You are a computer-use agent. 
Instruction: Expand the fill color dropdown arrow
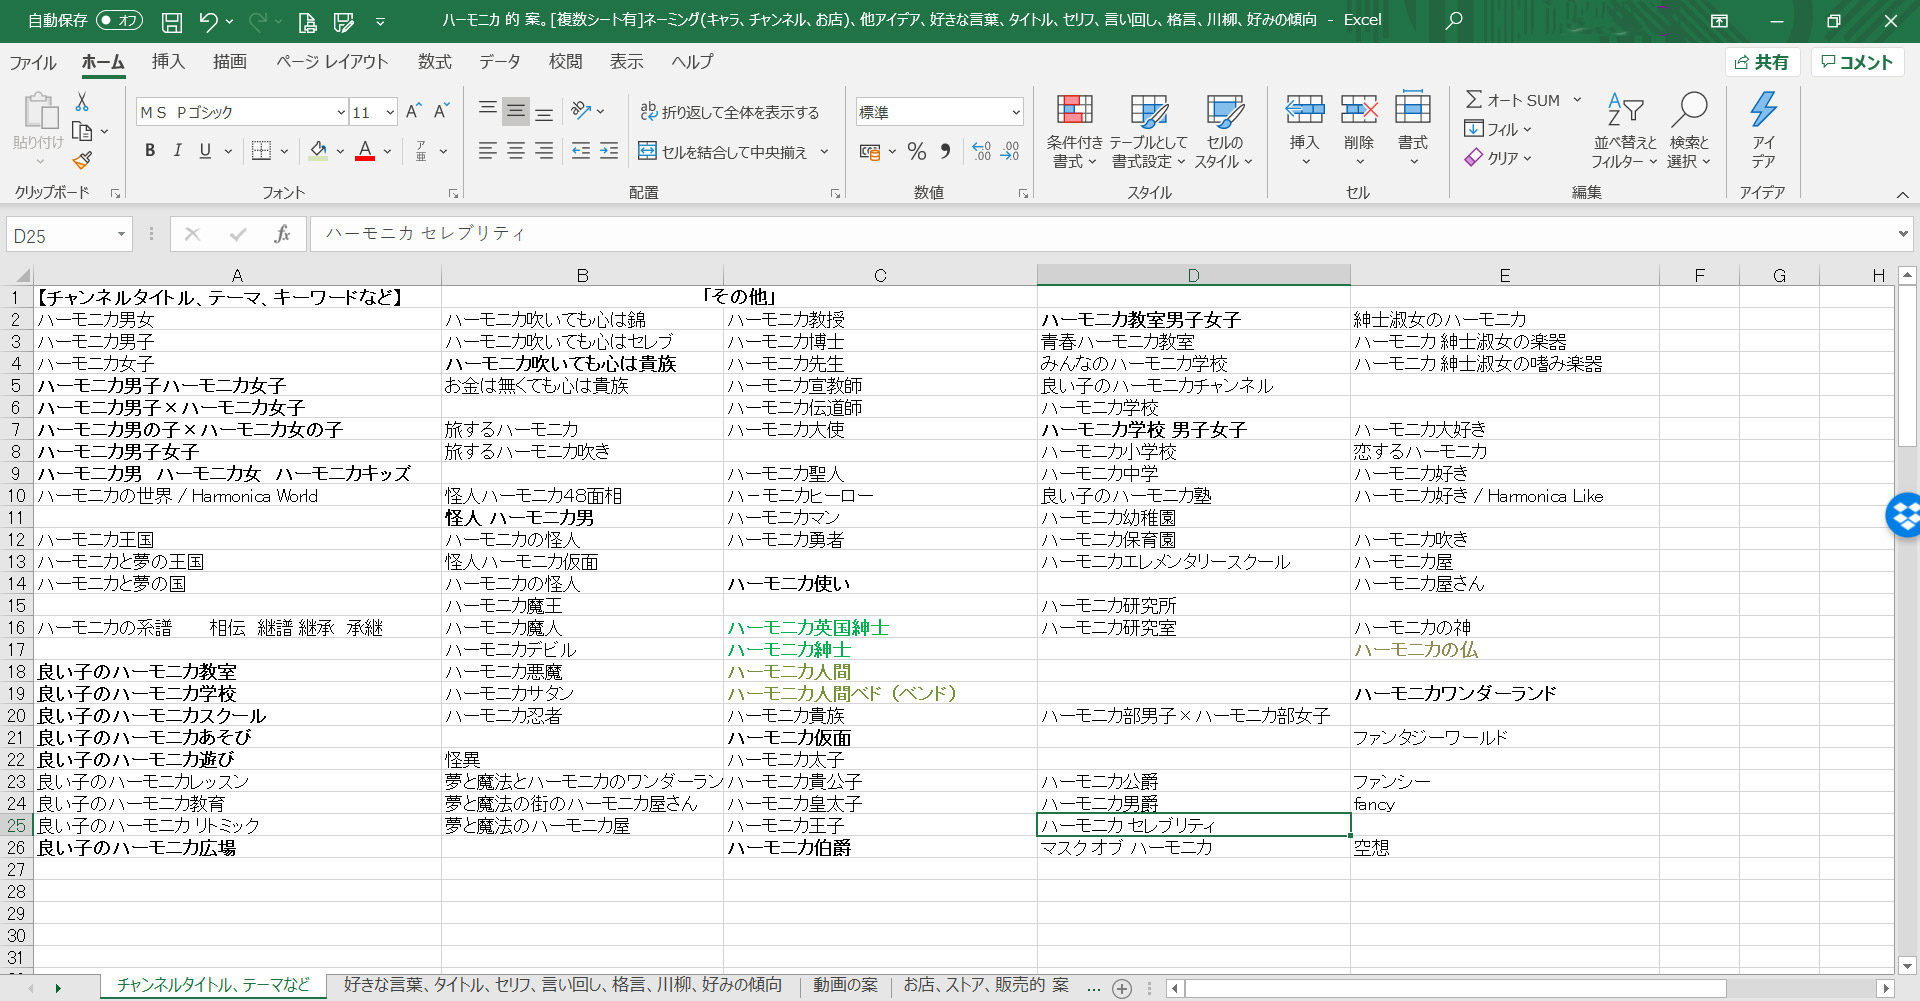pyautogui.click(x=338, y=151)
